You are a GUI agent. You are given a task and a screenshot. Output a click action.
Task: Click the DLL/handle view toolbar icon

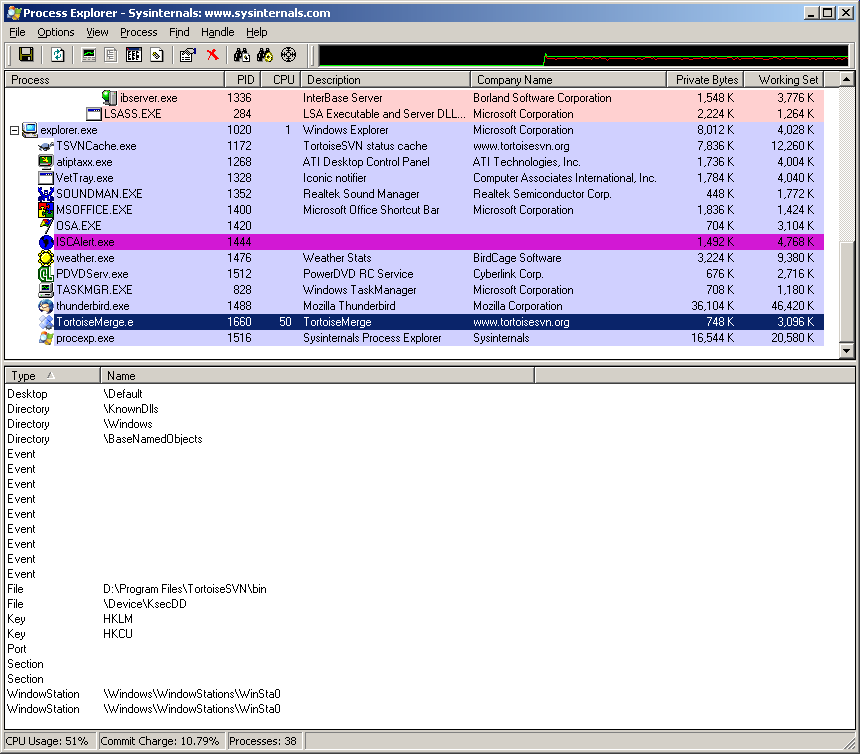click(157, 54)
